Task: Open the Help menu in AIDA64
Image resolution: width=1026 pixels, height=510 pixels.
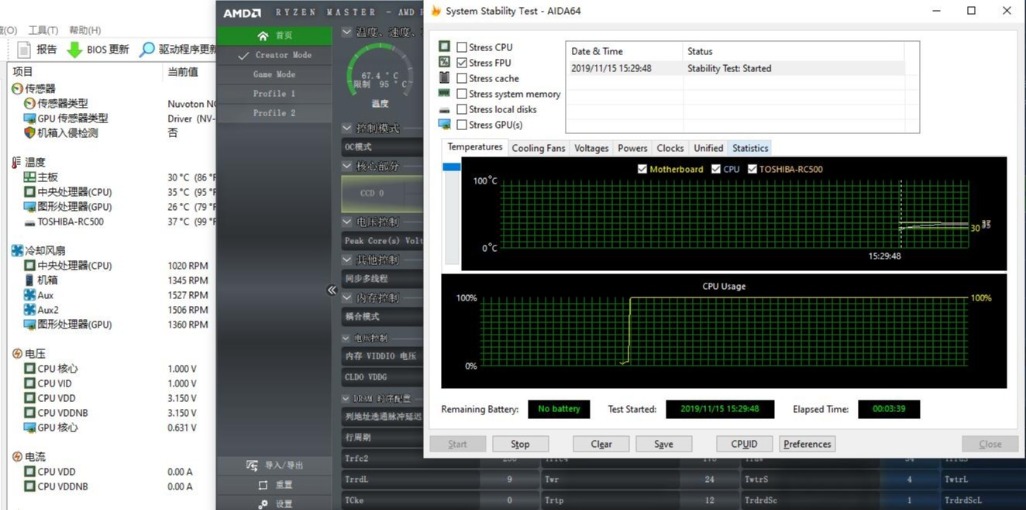Action: tap(85, 30)
